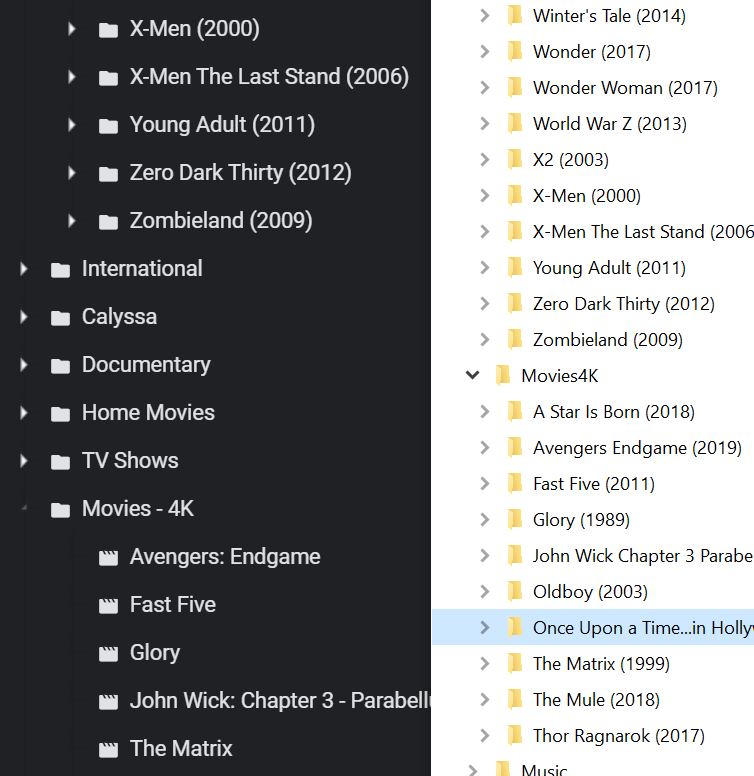
Task: Select the Calyssa library
Action: click(119, 317)
